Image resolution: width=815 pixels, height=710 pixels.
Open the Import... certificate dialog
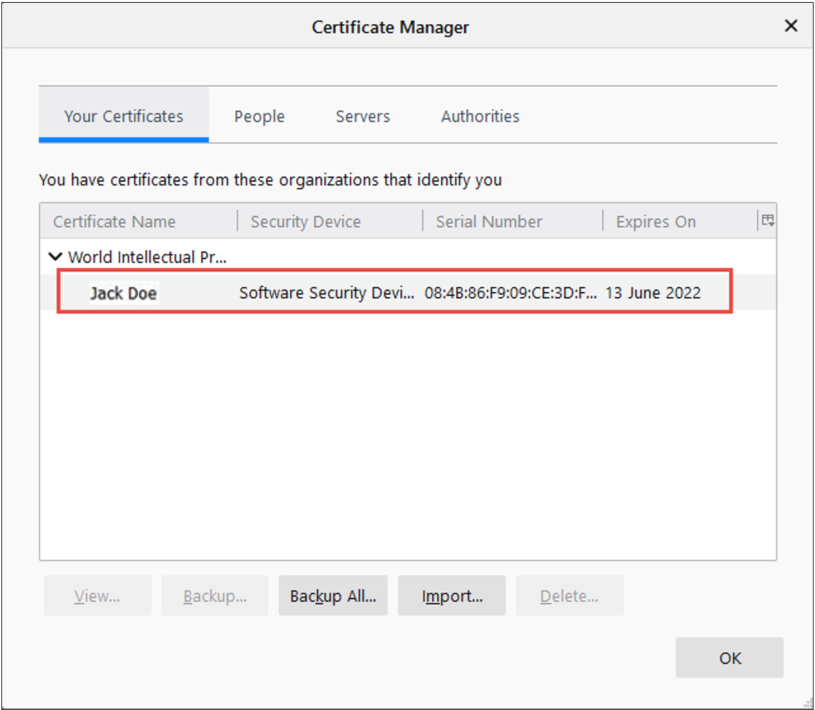point(452,596)
